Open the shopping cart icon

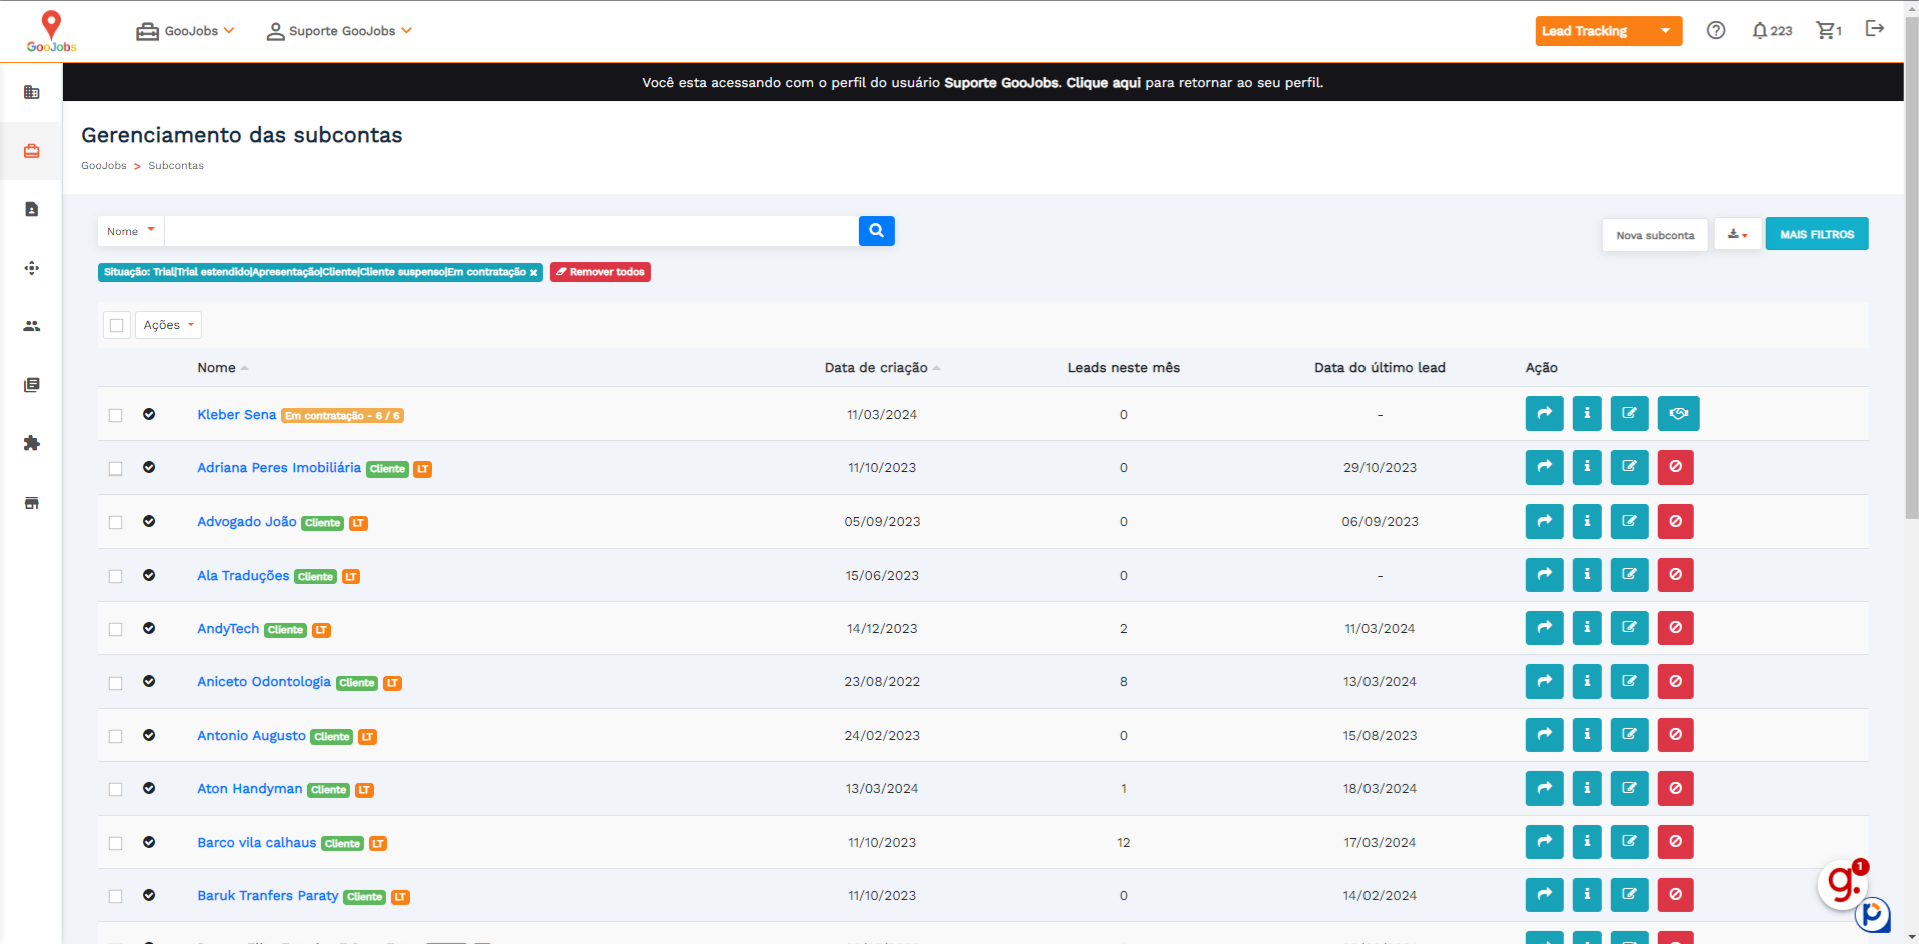click(x=1829, y=31)
